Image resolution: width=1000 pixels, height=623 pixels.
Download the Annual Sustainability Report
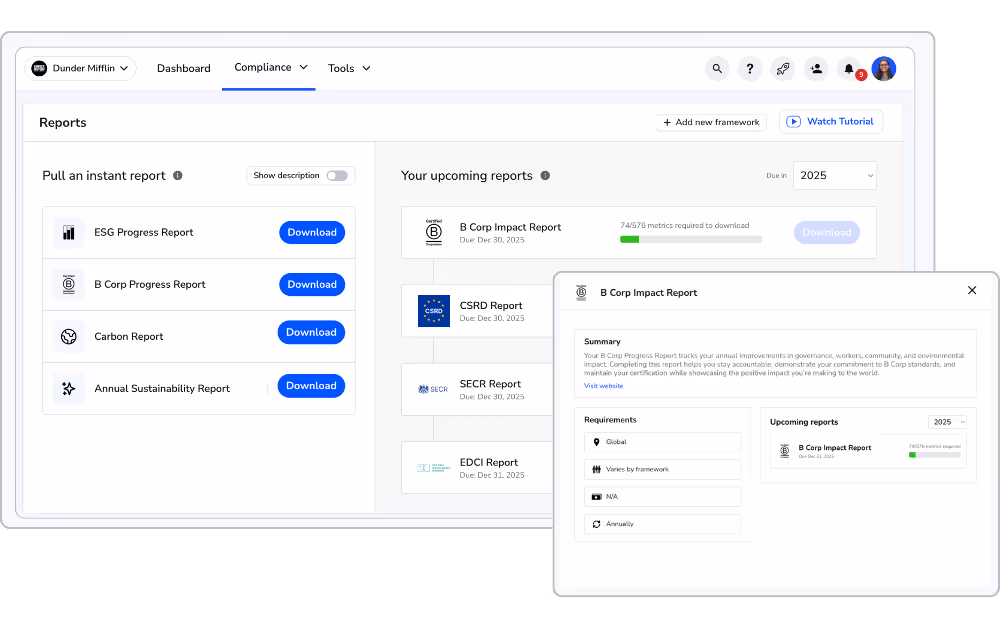[x=311, y=386]
